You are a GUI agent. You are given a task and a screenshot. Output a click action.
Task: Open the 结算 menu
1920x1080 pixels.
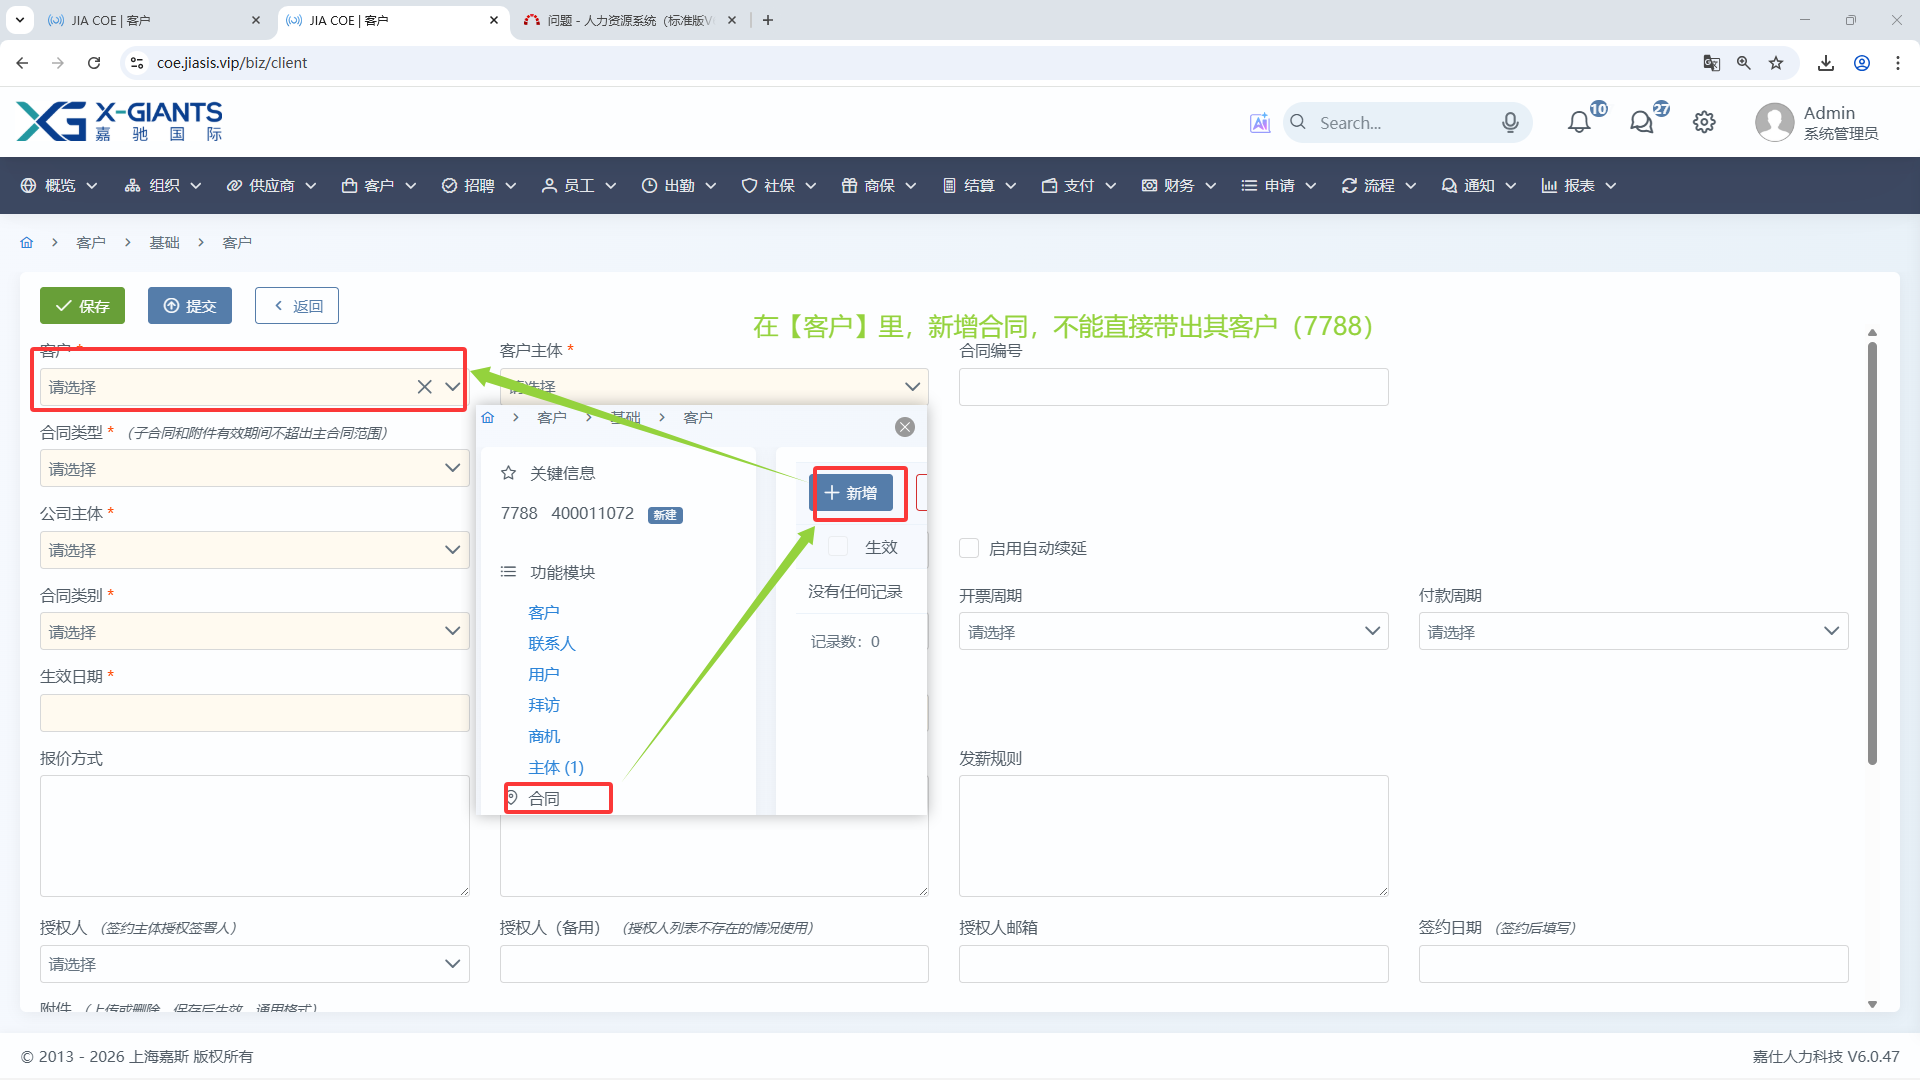pyautogui.click(x=979, y=186)
